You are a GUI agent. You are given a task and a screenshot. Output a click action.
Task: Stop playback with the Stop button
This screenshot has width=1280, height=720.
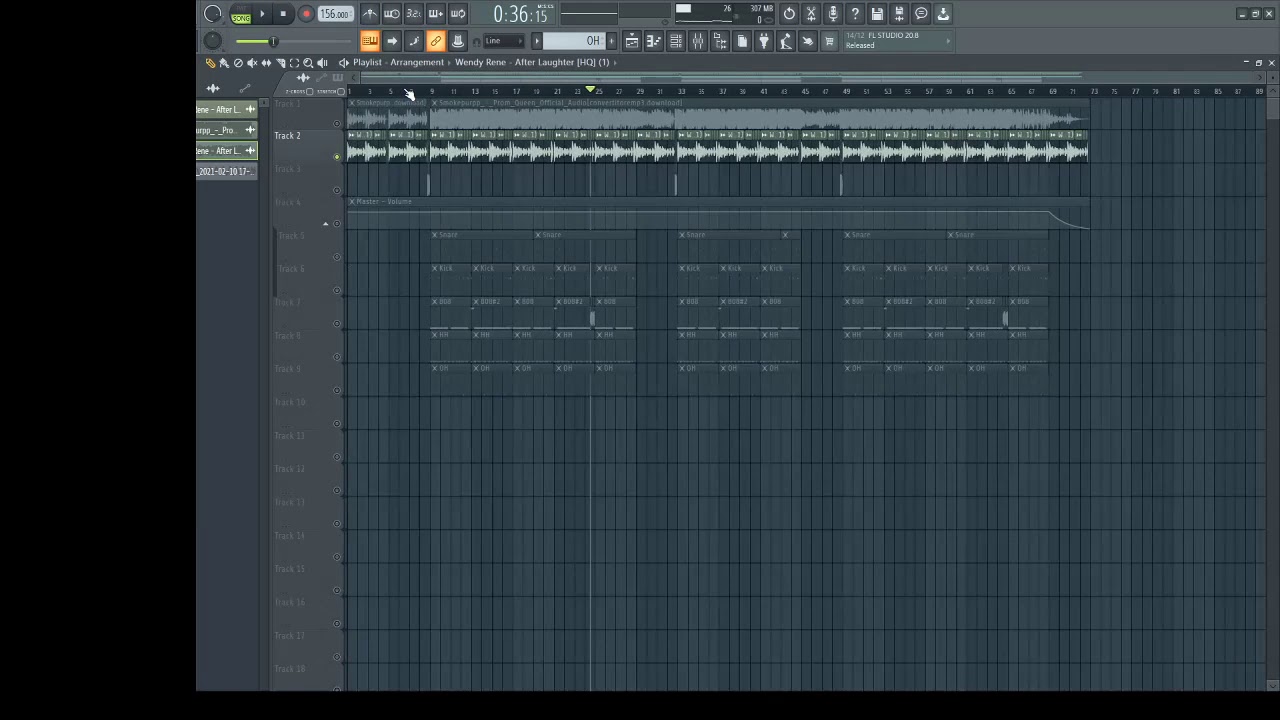point(284,14)
